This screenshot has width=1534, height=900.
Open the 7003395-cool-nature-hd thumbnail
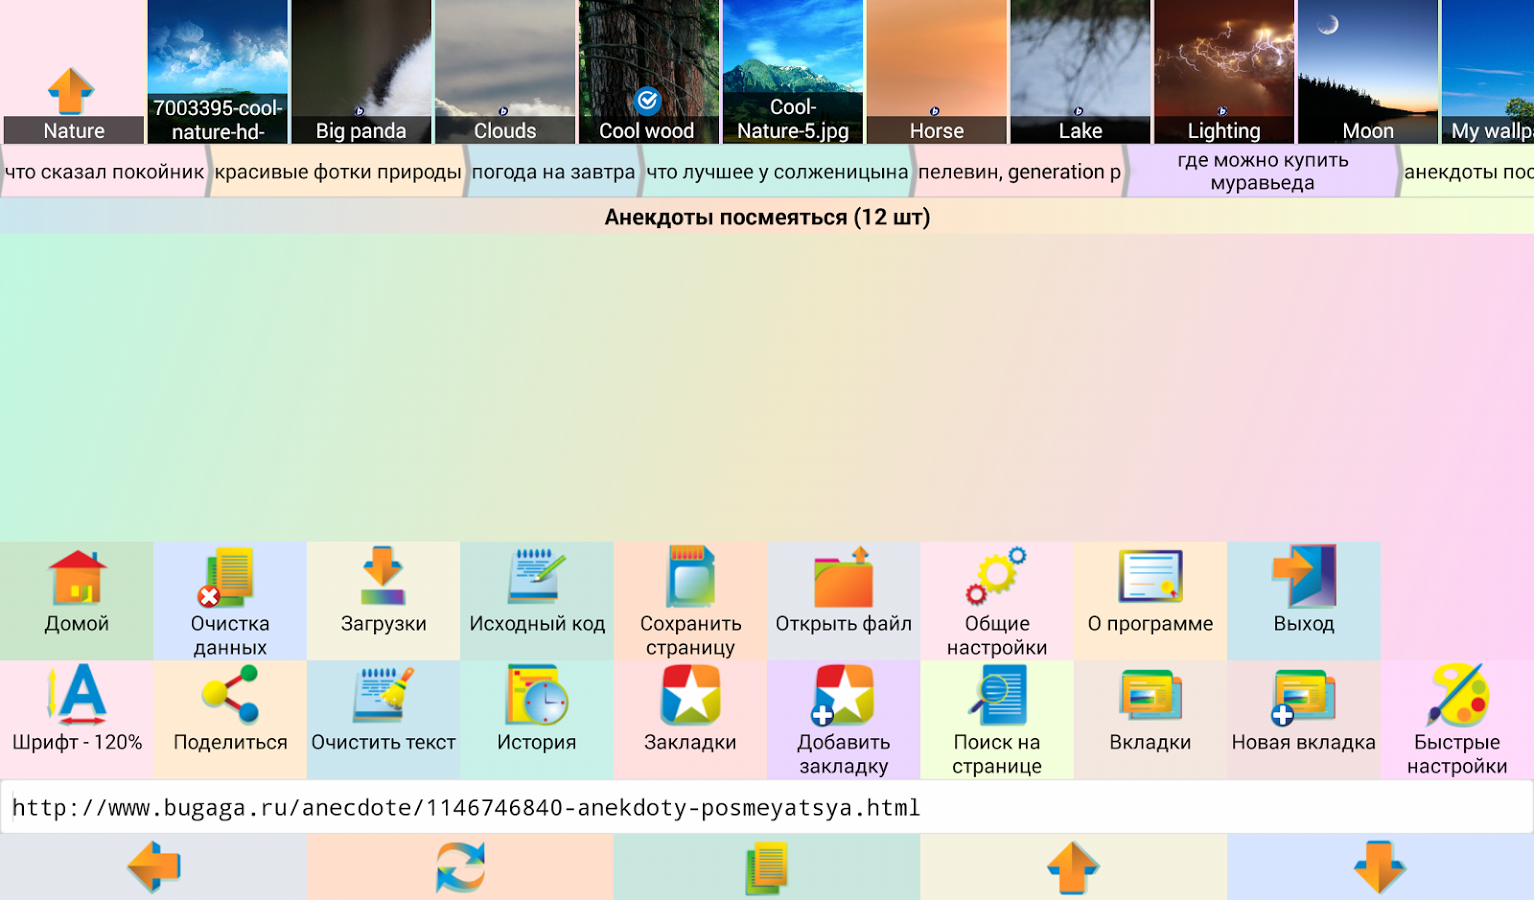coord(217,72)
